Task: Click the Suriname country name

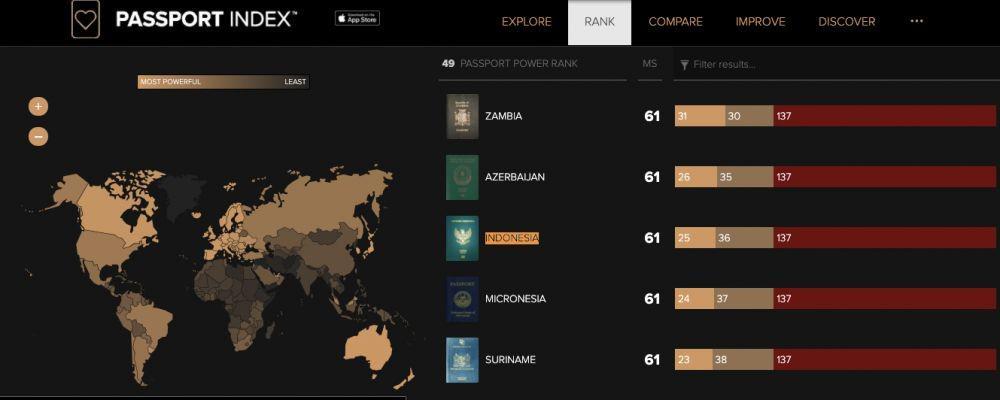Action: pos(510,360)
